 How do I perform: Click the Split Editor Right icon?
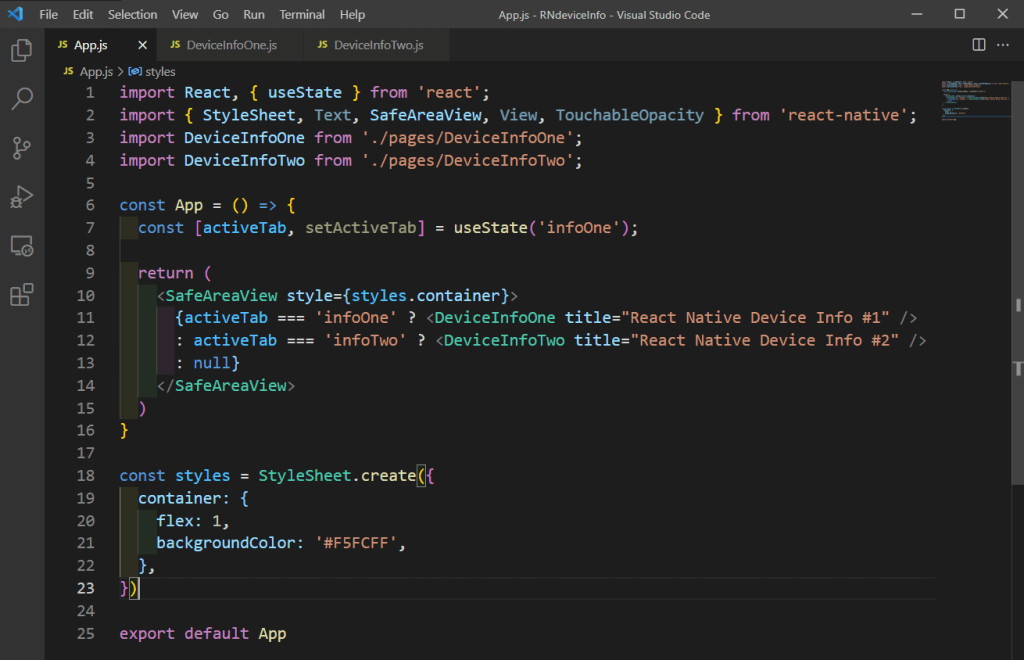[x=979, y=45]
